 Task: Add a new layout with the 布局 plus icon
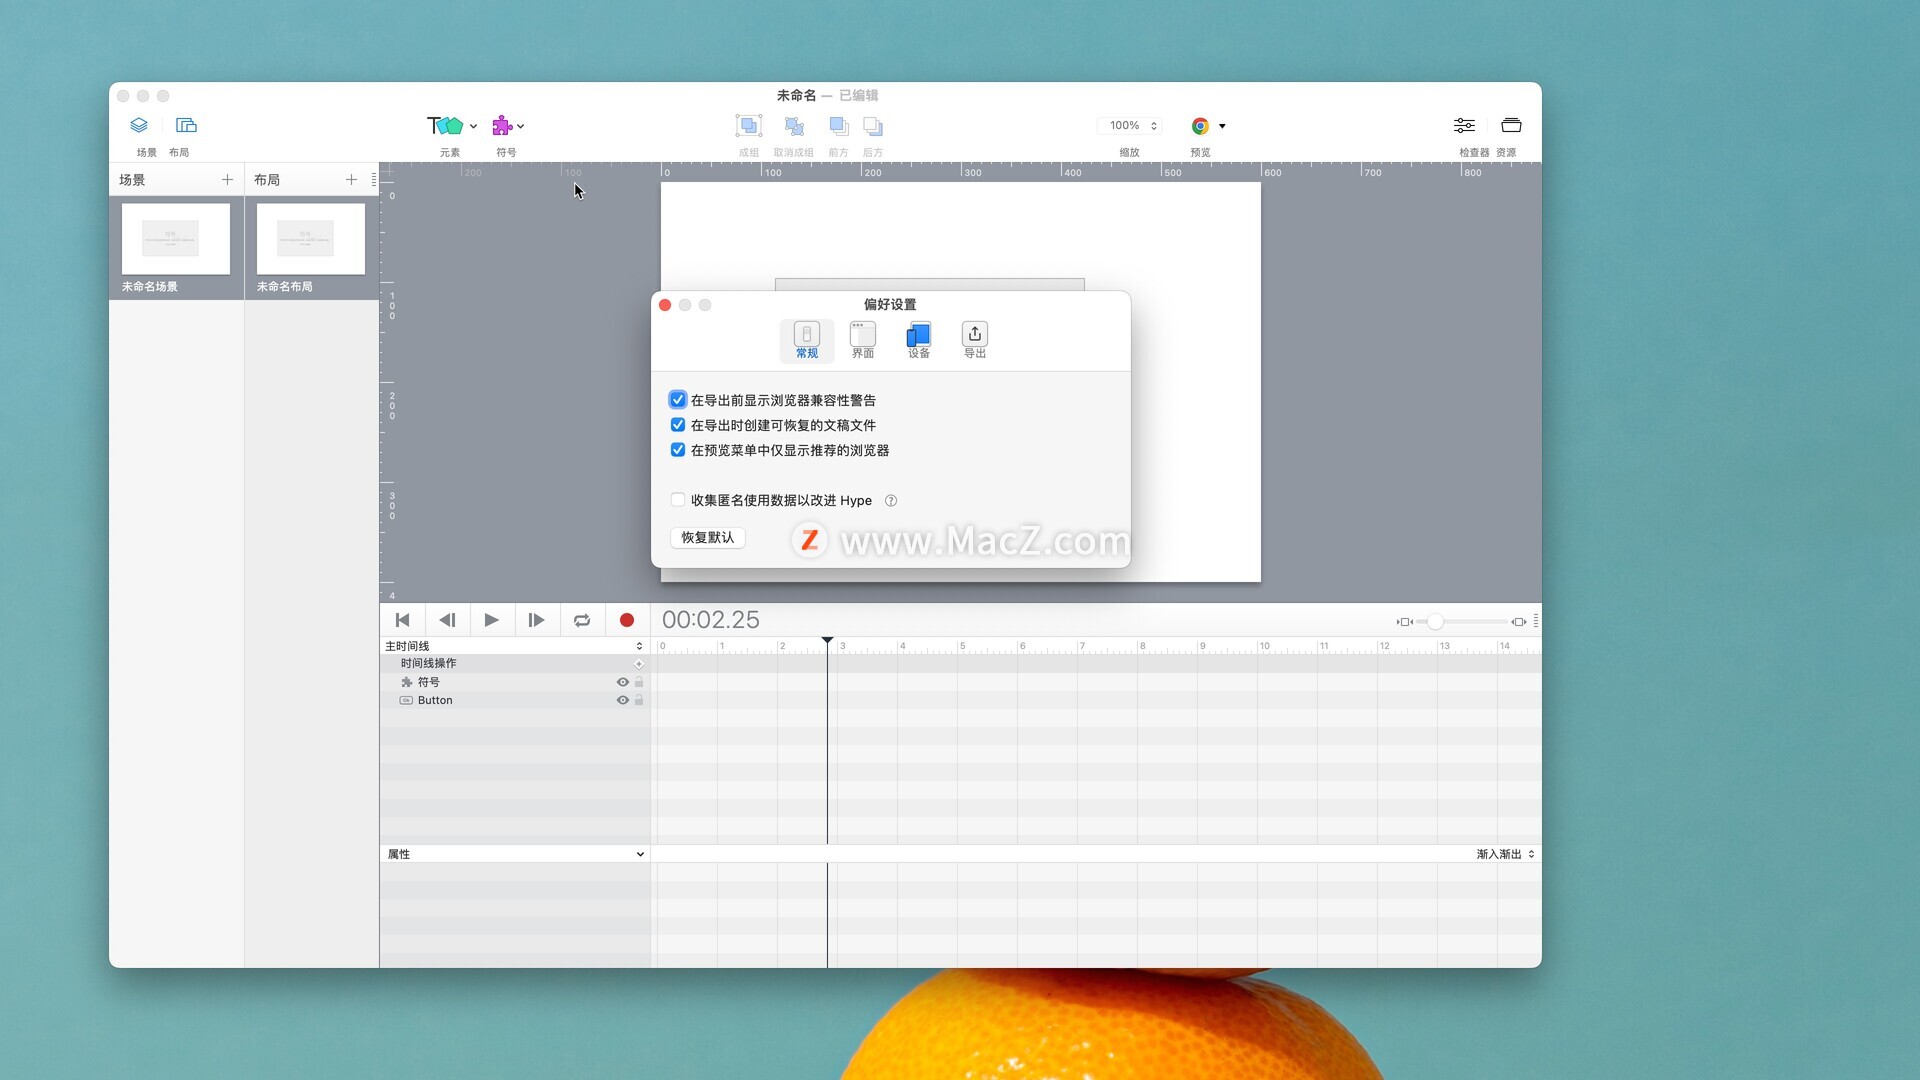tap(351, 179)
